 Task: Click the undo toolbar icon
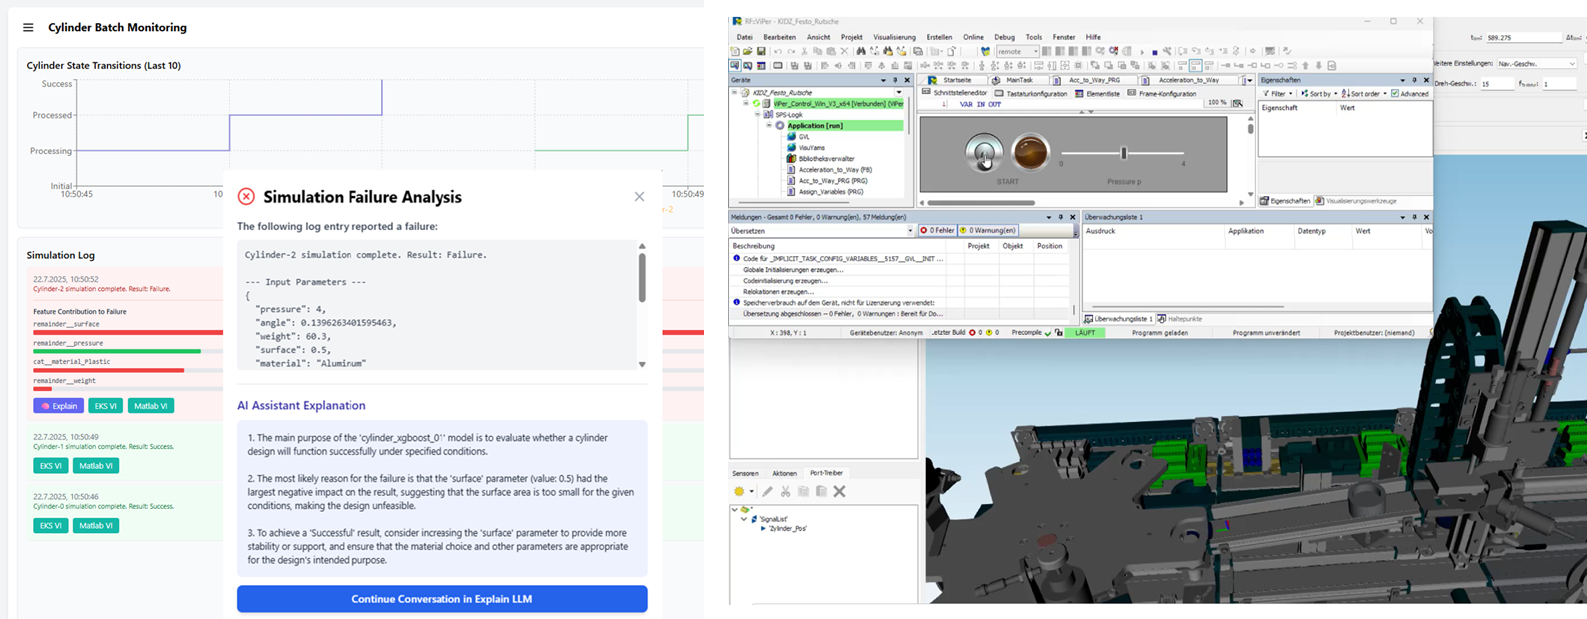(x=778, y=51)
